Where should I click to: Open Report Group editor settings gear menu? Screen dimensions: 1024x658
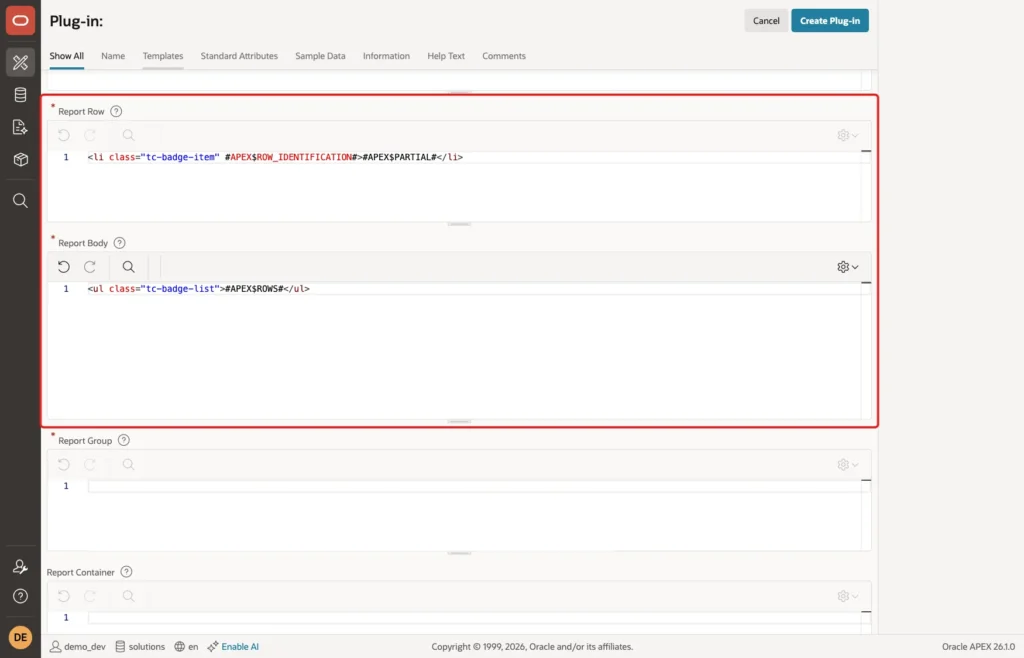[x=848, y=465]
